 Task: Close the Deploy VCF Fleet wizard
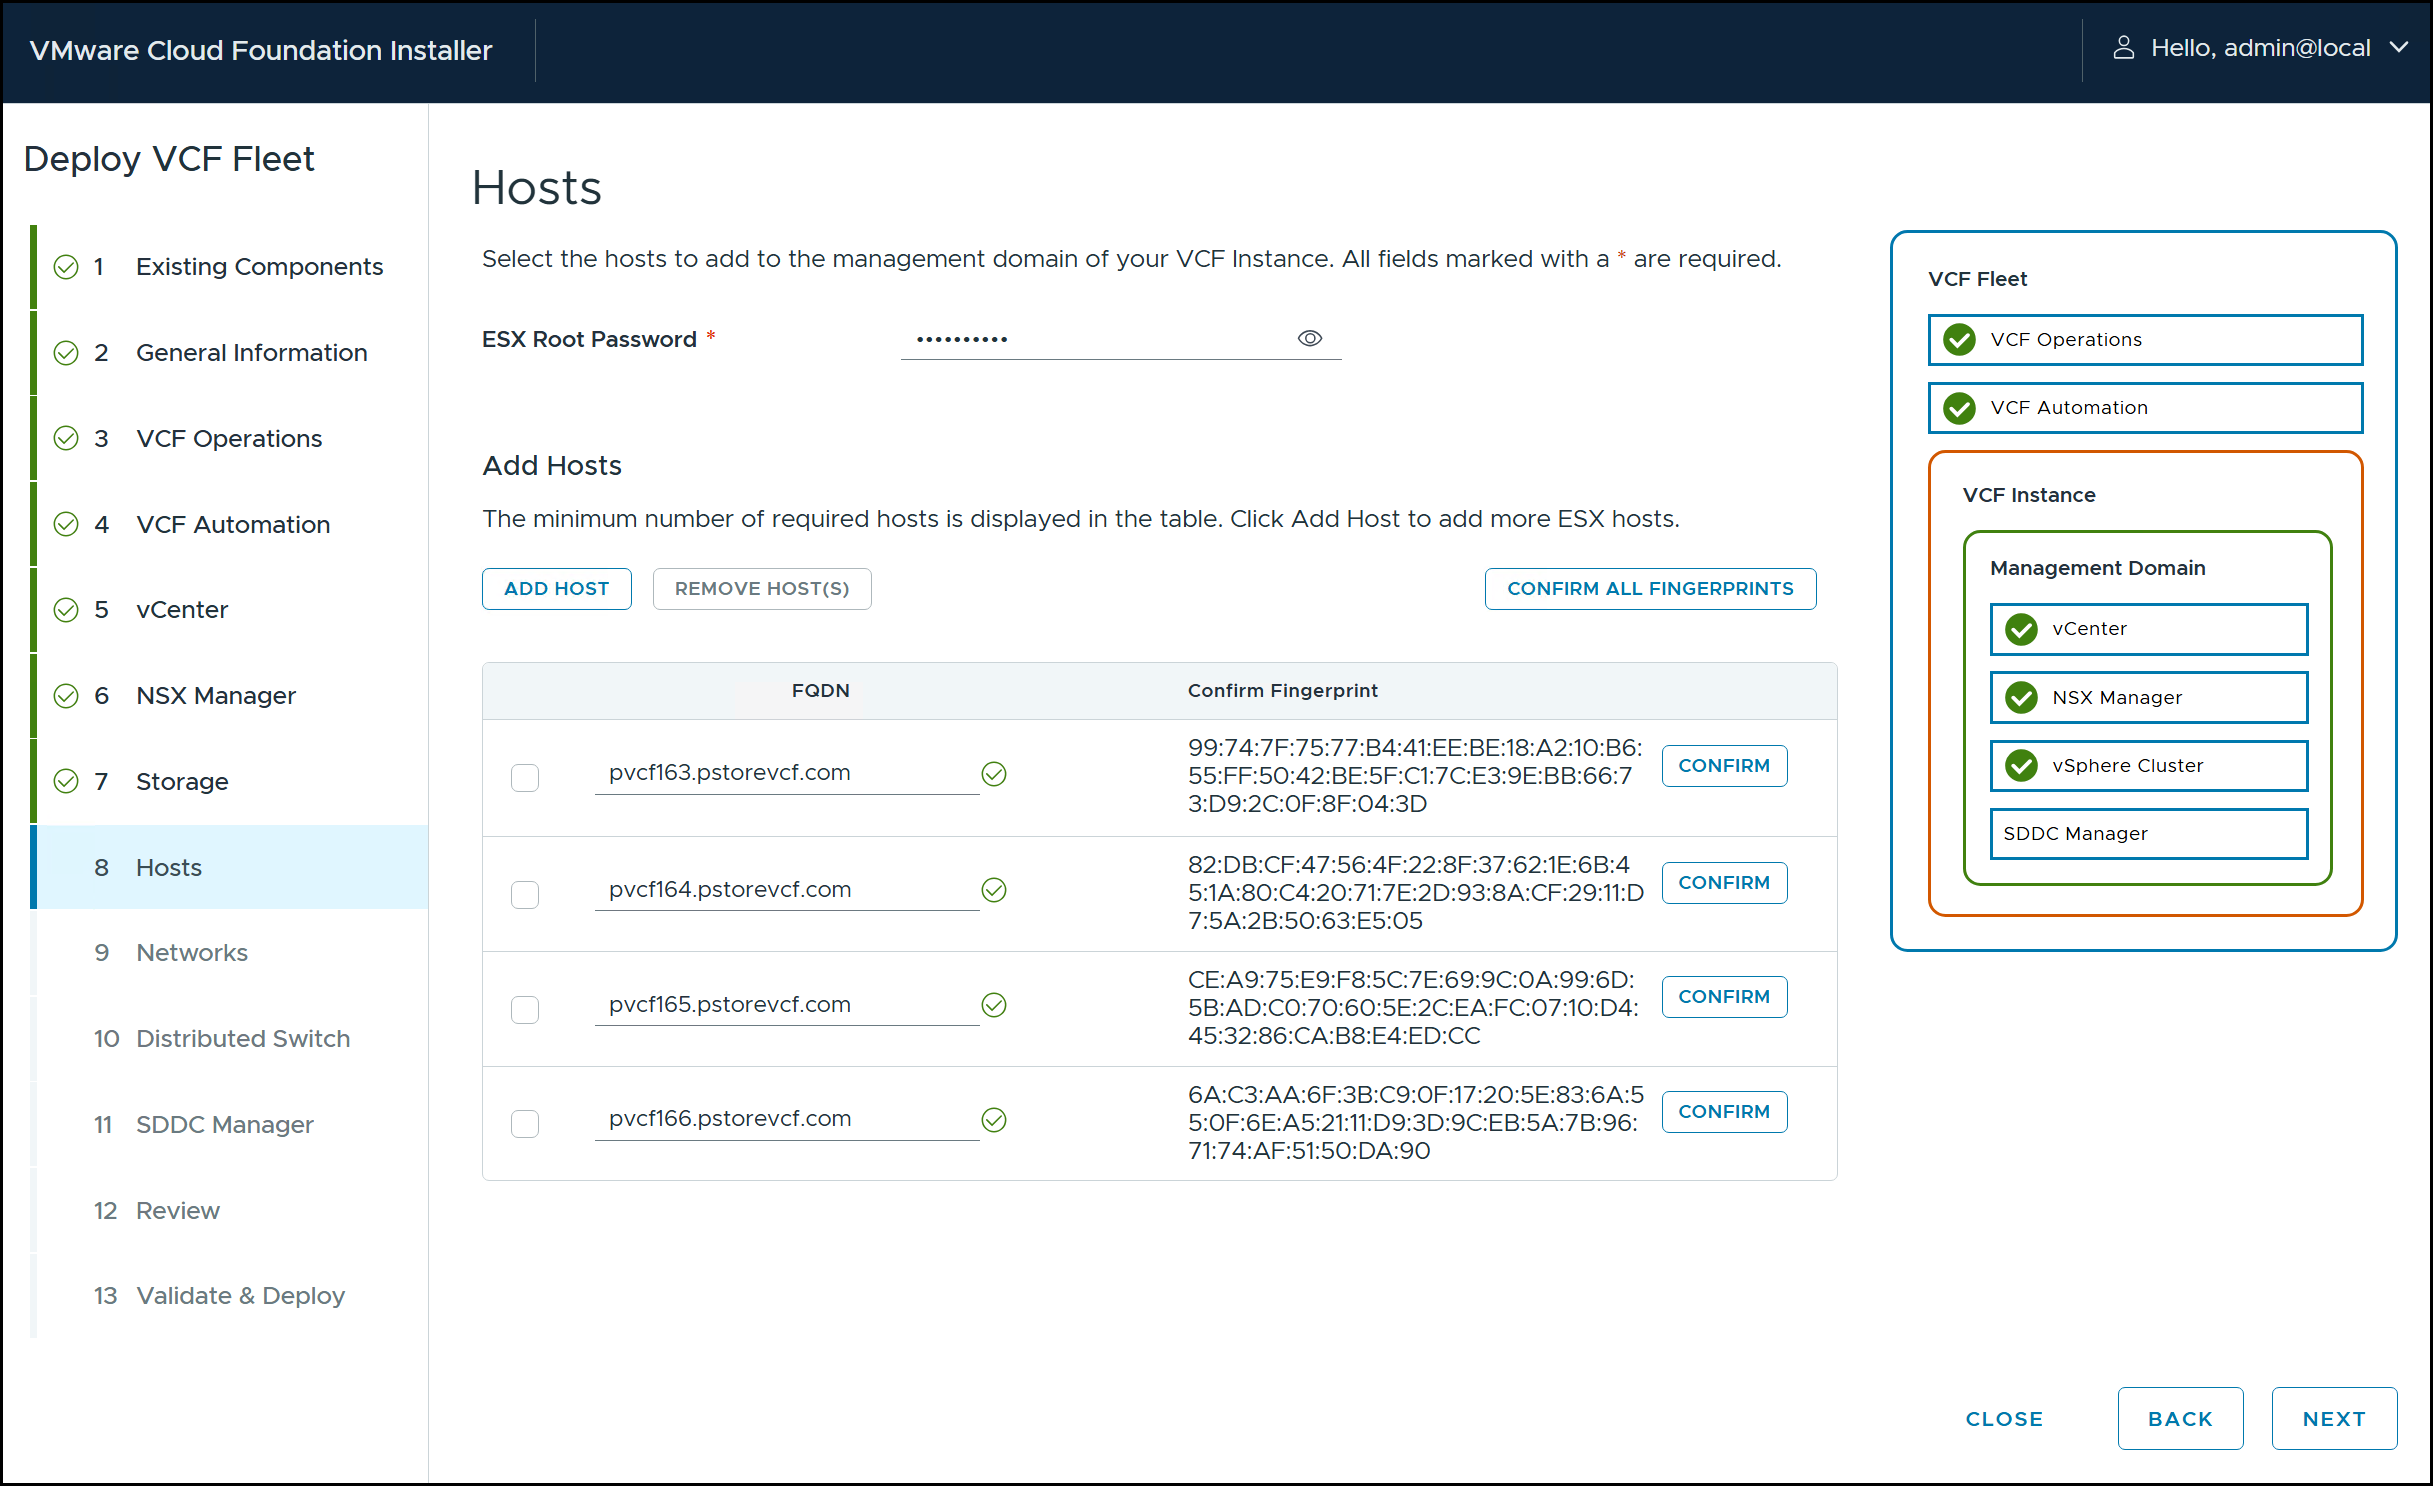coord(2004,1419)
